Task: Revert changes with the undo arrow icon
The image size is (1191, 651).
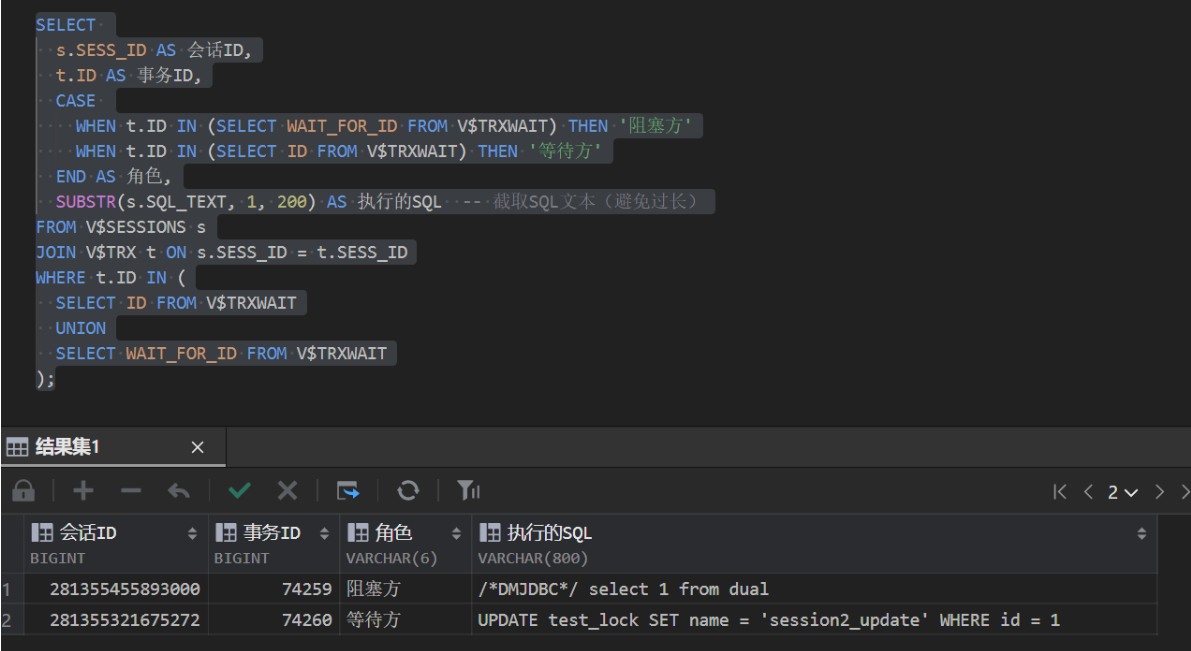Action: pos(178,491)
